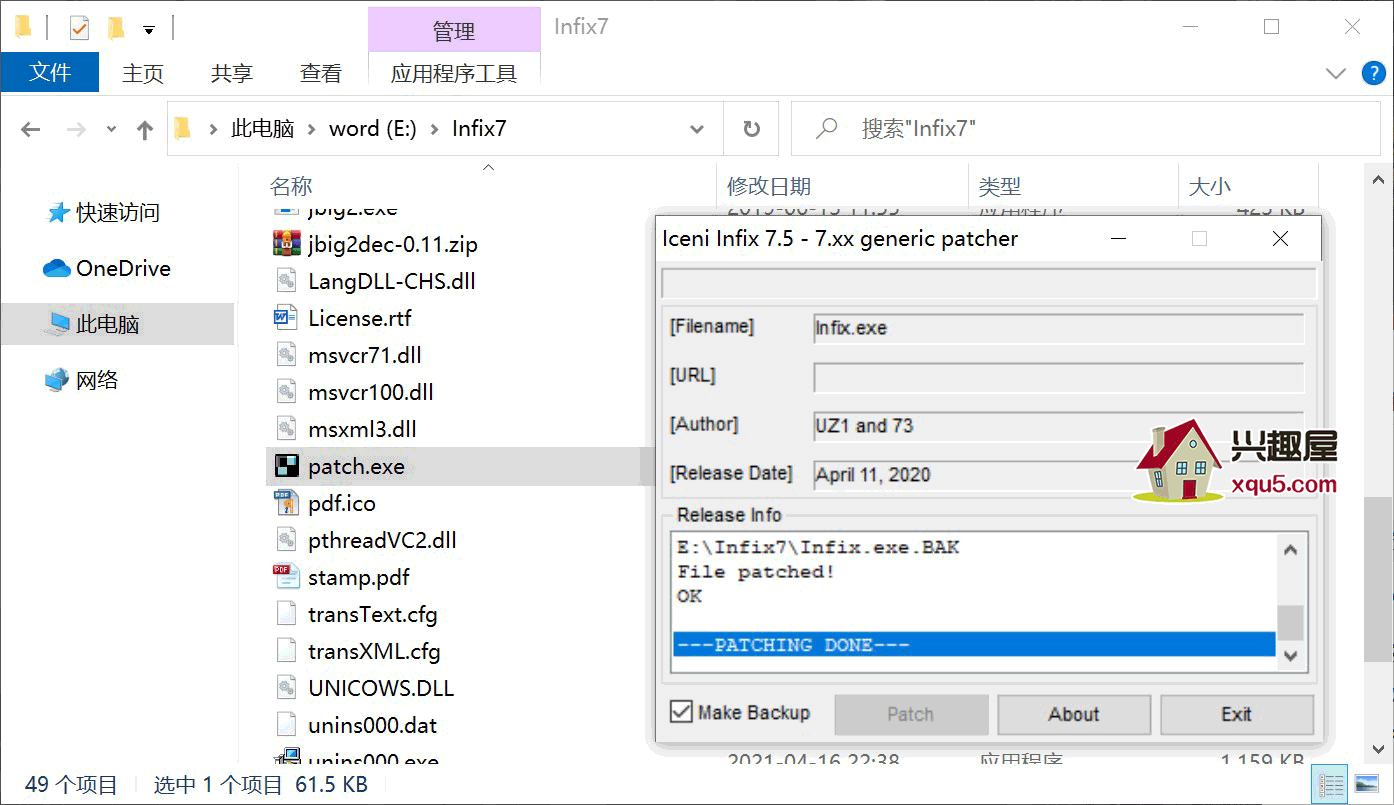Viewport: 1394px width, 805px height.
Task: Open the quick access toolbar dropdown arrow
Action: pyautogui.click(x=149, y=30)
